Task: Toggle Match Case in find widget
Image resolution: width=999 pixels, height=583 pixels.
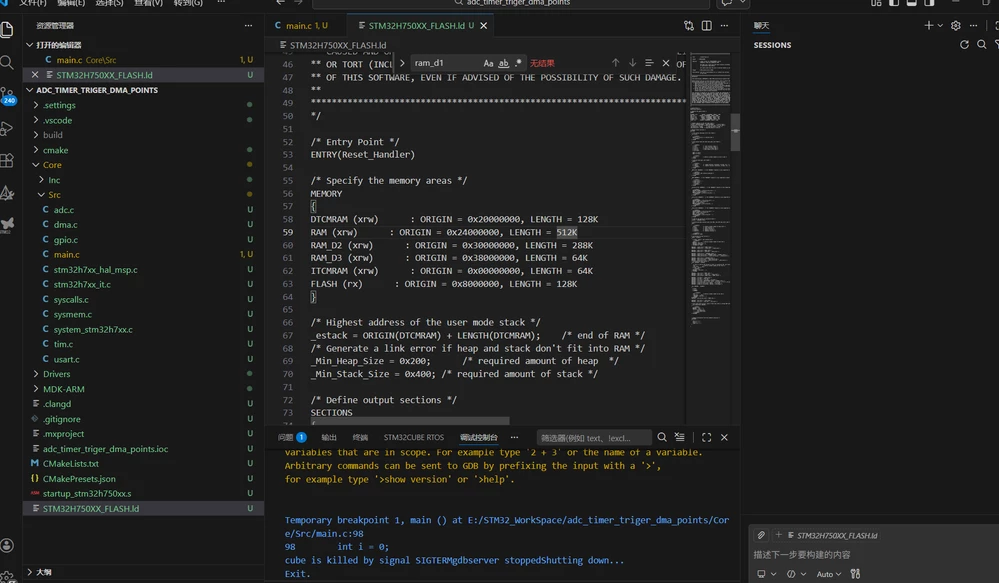Action: (488, 63)
